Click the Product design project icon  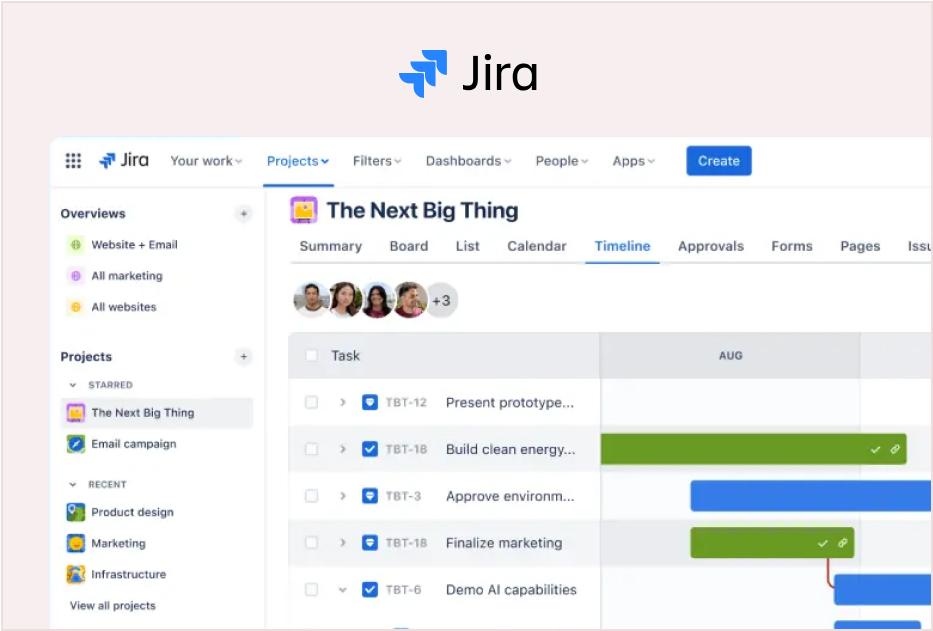coord(75,512)
